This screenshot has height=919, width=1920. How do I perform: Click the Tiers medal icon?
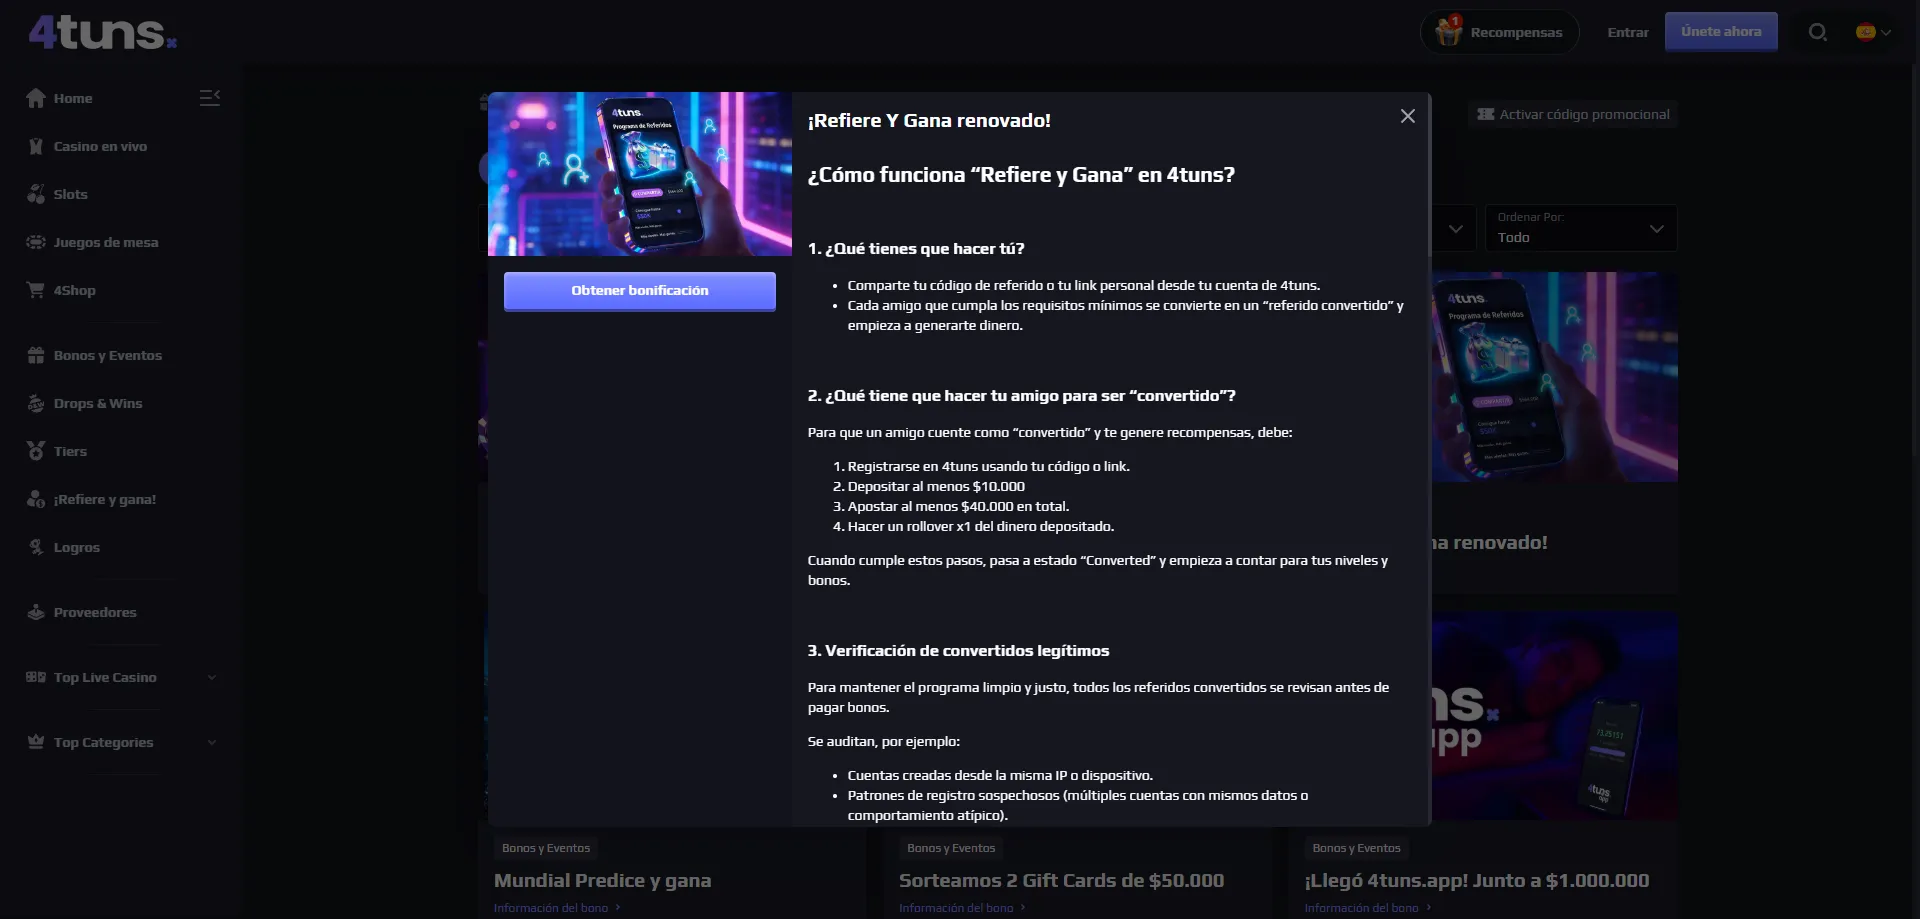click(36, 451)
